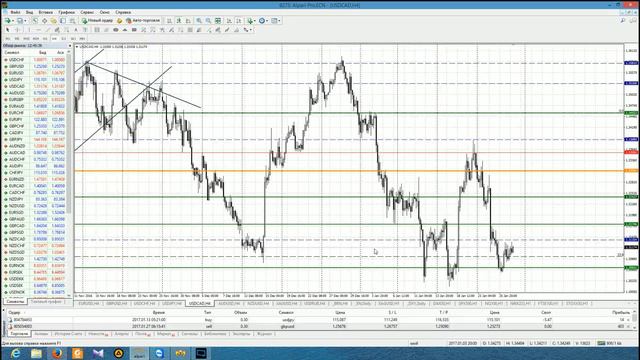Select the Vertical Line tool
This screenshot has height=360, width=640.
click(29, 30)
